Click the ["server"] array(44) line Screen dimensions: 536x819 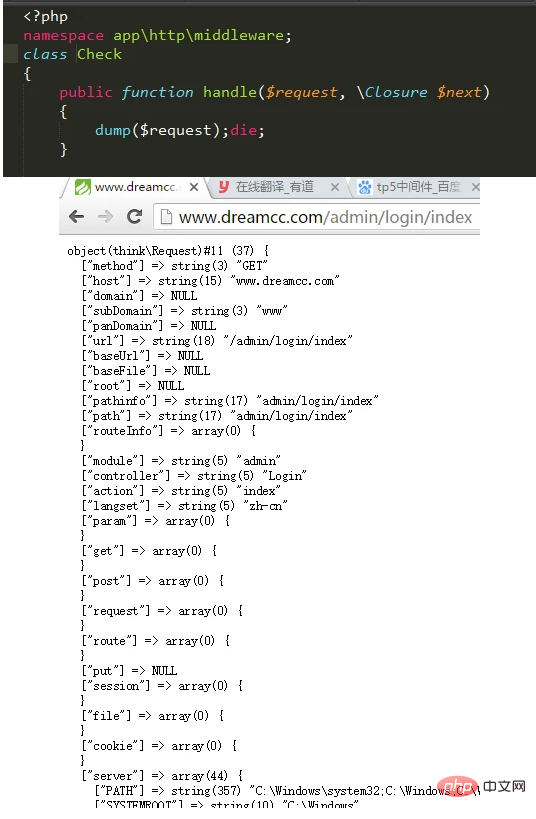pos(162,777)
